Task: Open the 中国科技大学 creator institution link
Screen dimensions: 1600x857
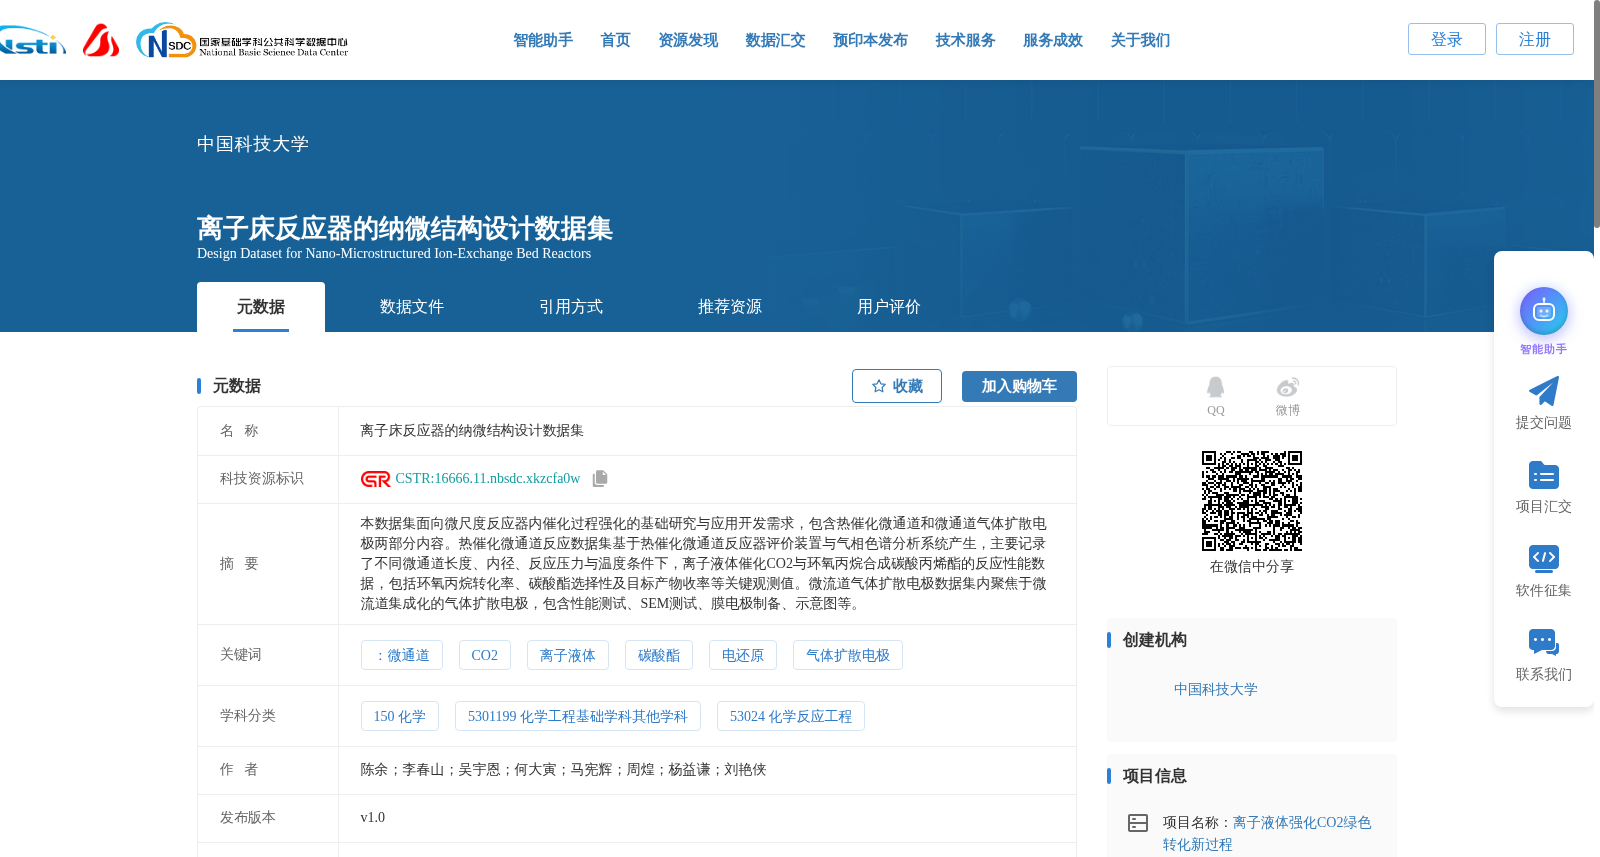Action: click(x=1216, y=689)
